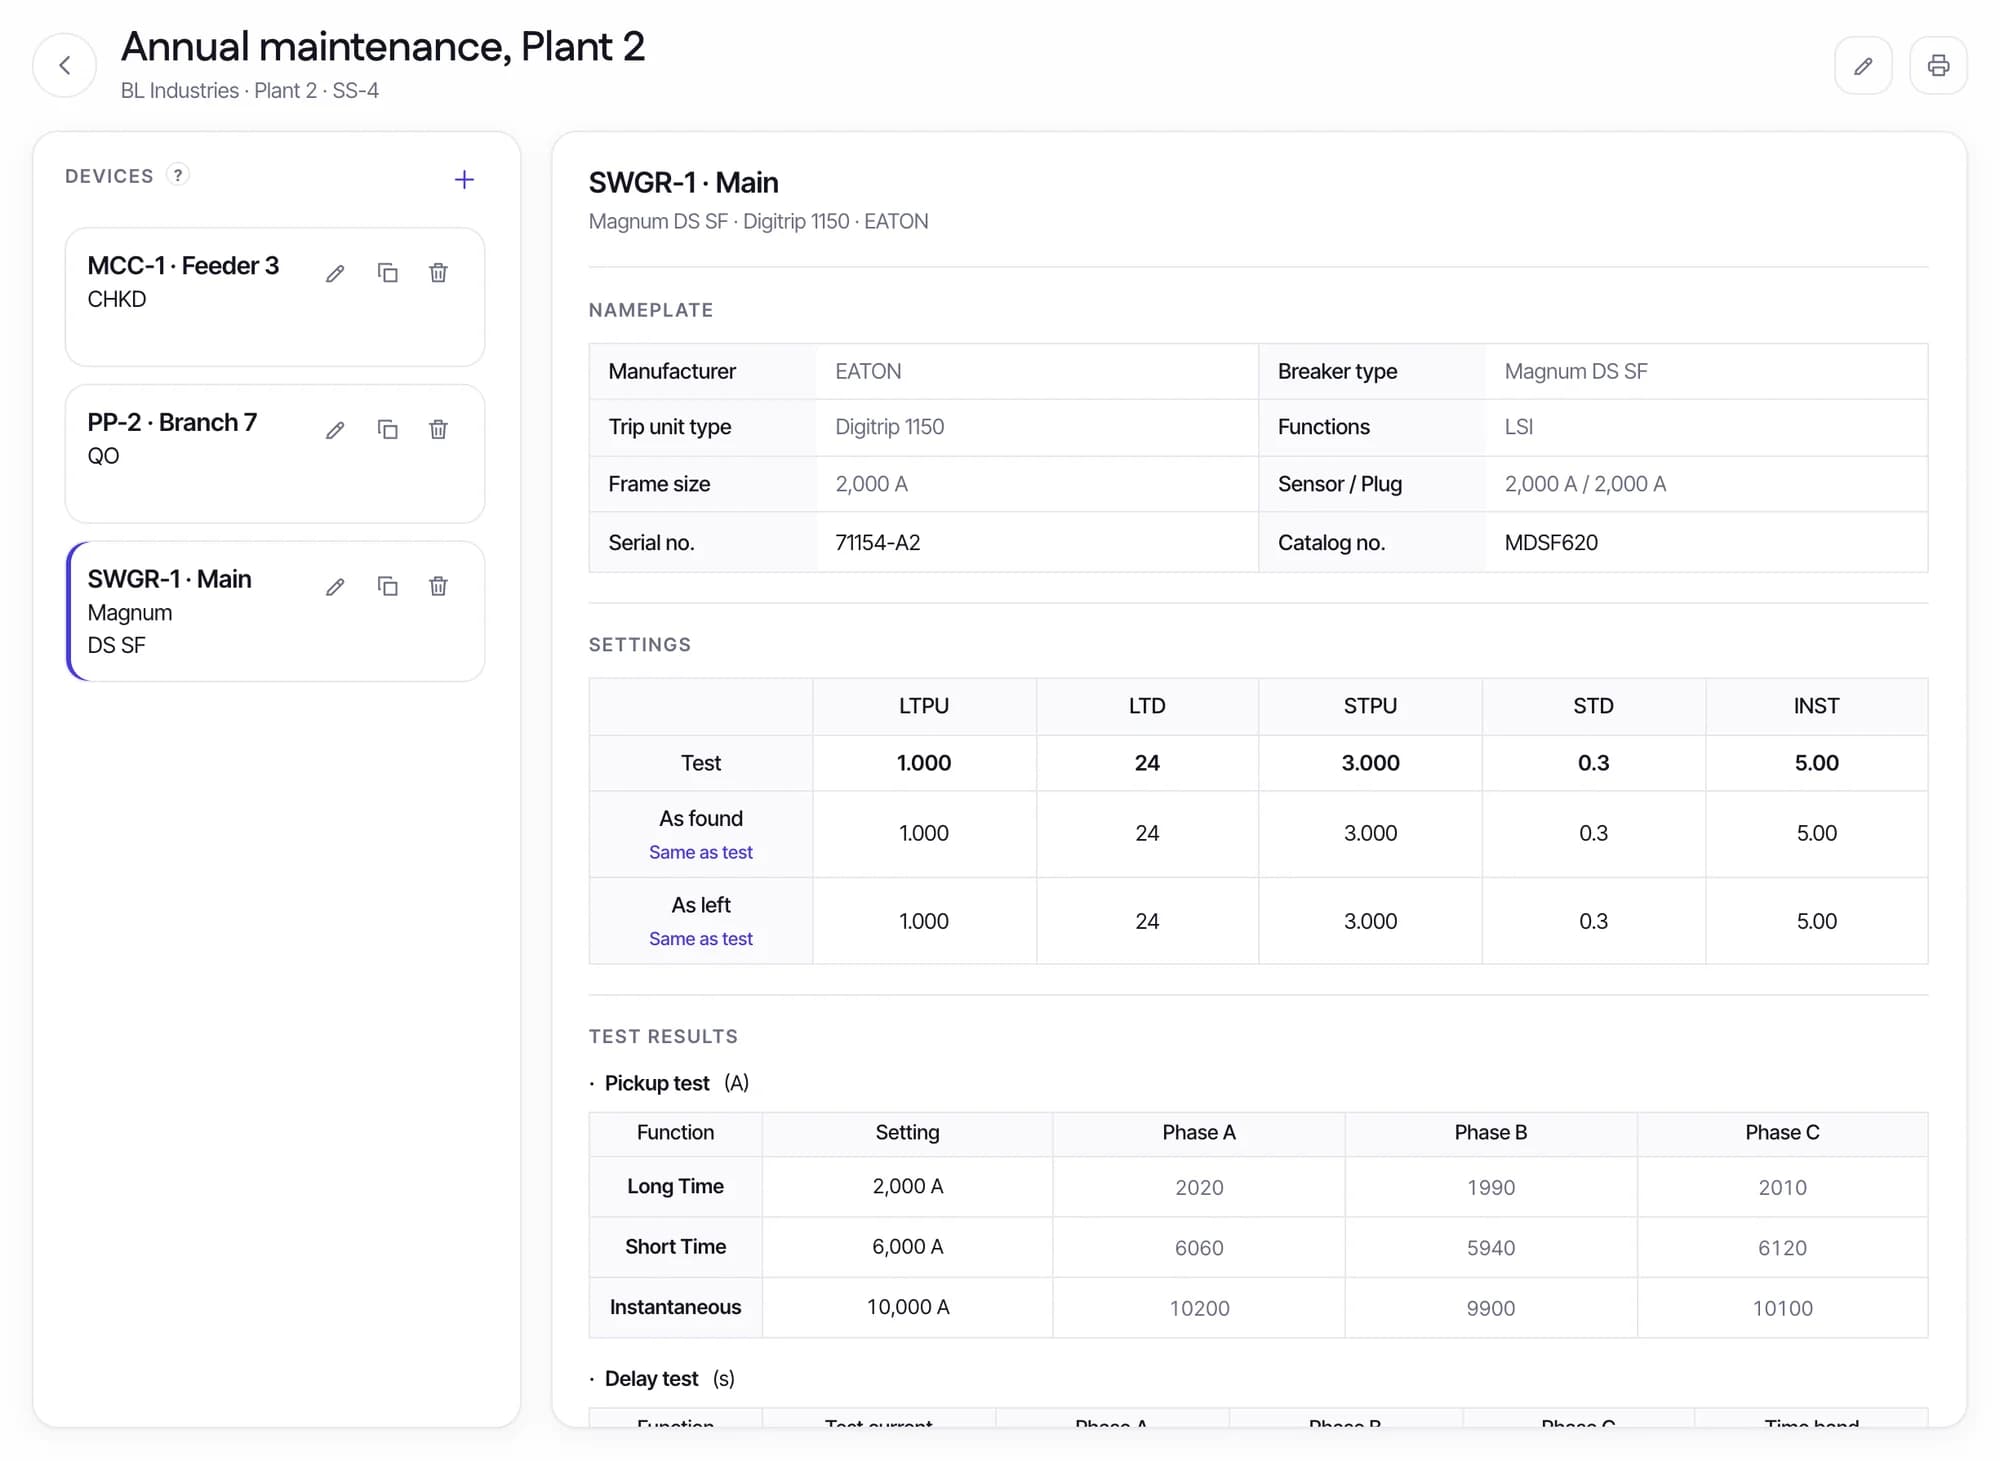Edit the Test LTPU setting 1.000
Viewport: 2000px width, 1461px height.
click(x=924, y=763)
